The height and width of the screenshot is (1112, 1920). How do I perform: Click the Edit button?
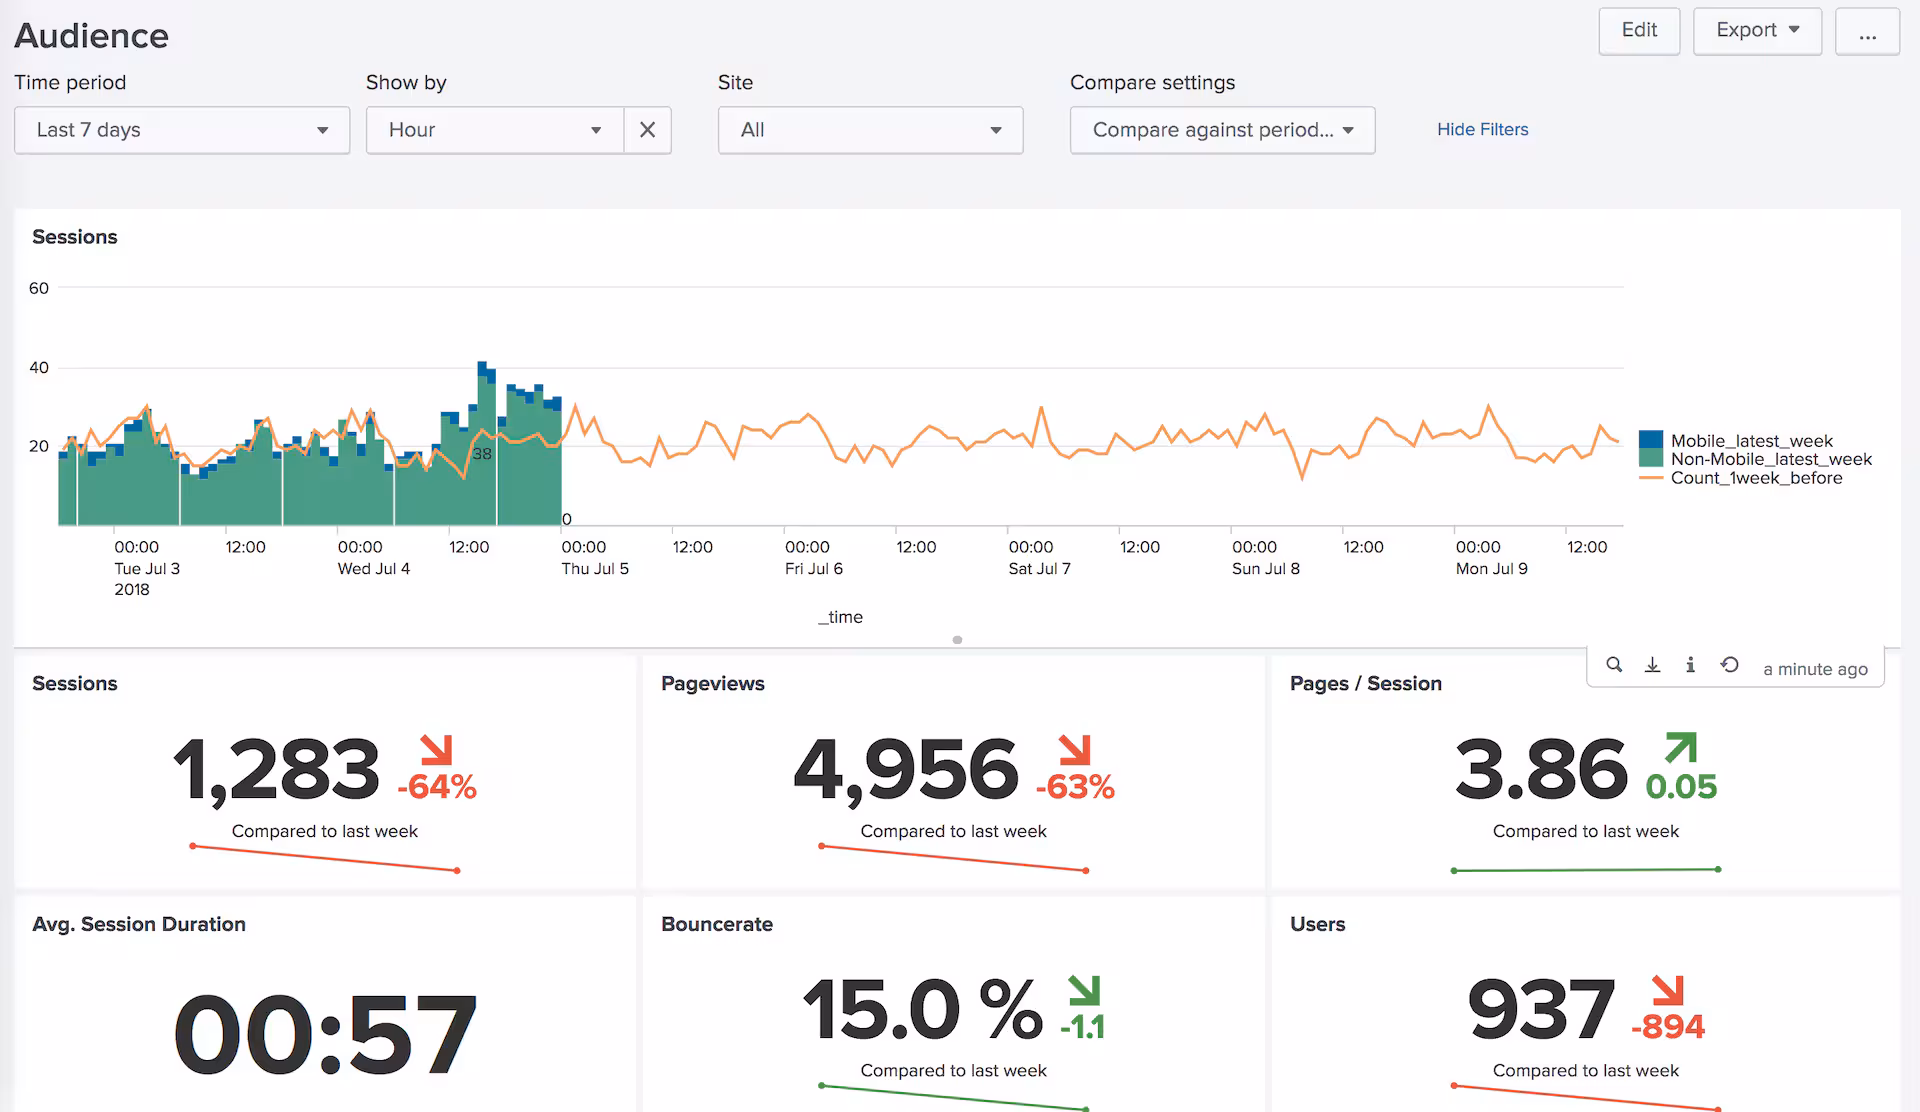point(1639,31)
